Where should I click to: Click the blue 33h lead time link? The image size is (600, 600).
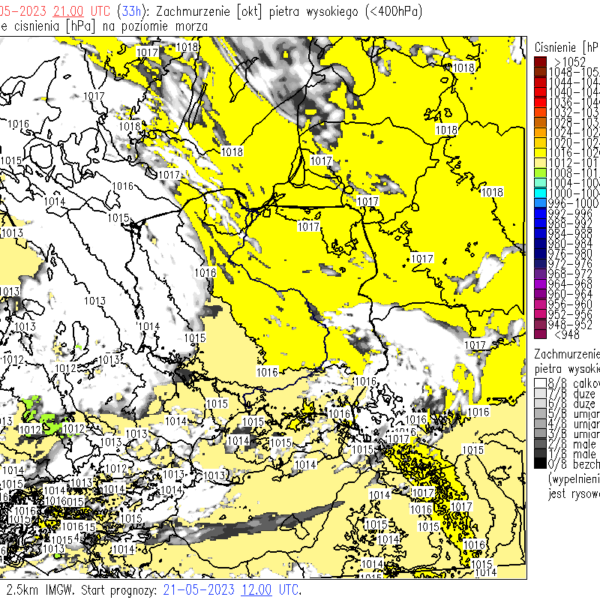pyautogui.click(x=131, y=11)
